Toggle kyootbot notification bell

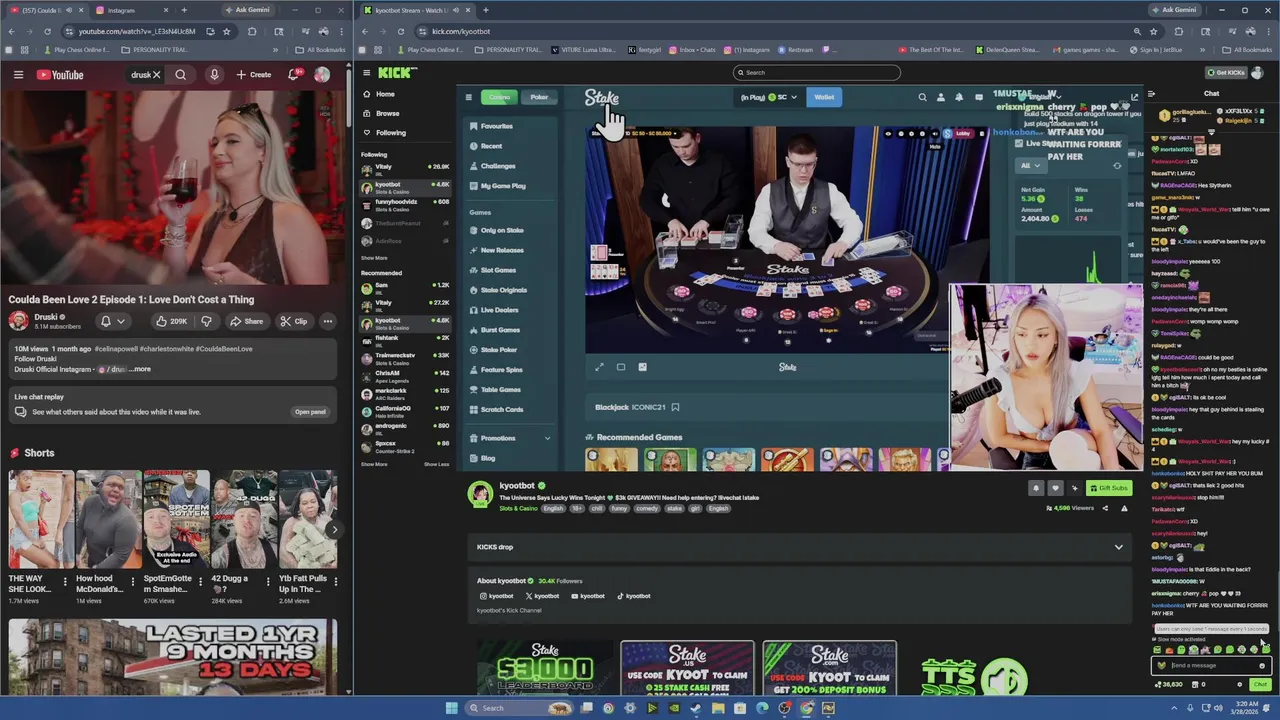point(1036,488)
